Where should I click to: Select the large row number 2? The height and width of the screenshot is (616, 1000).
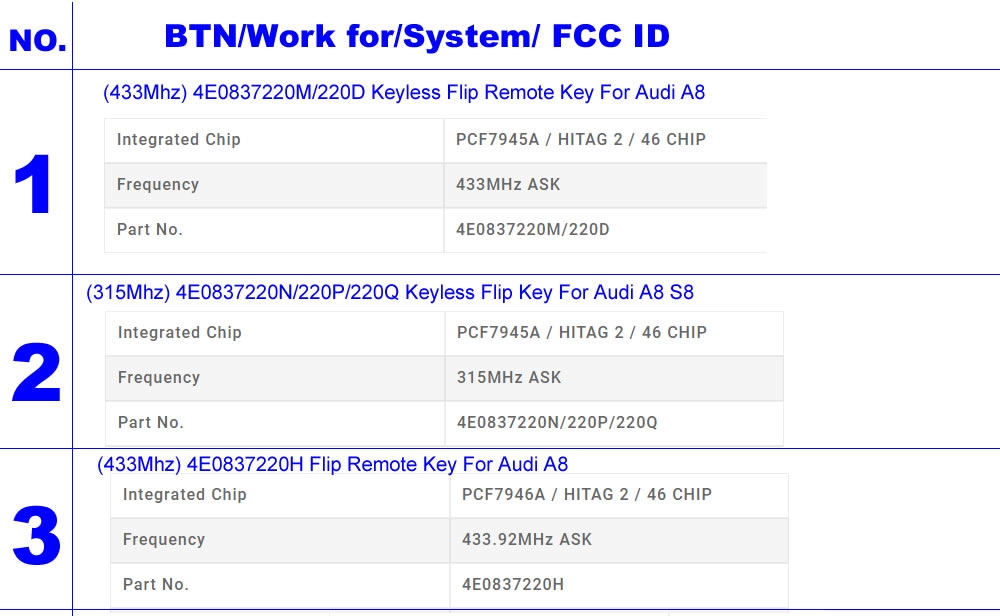(x=36, y=374)
